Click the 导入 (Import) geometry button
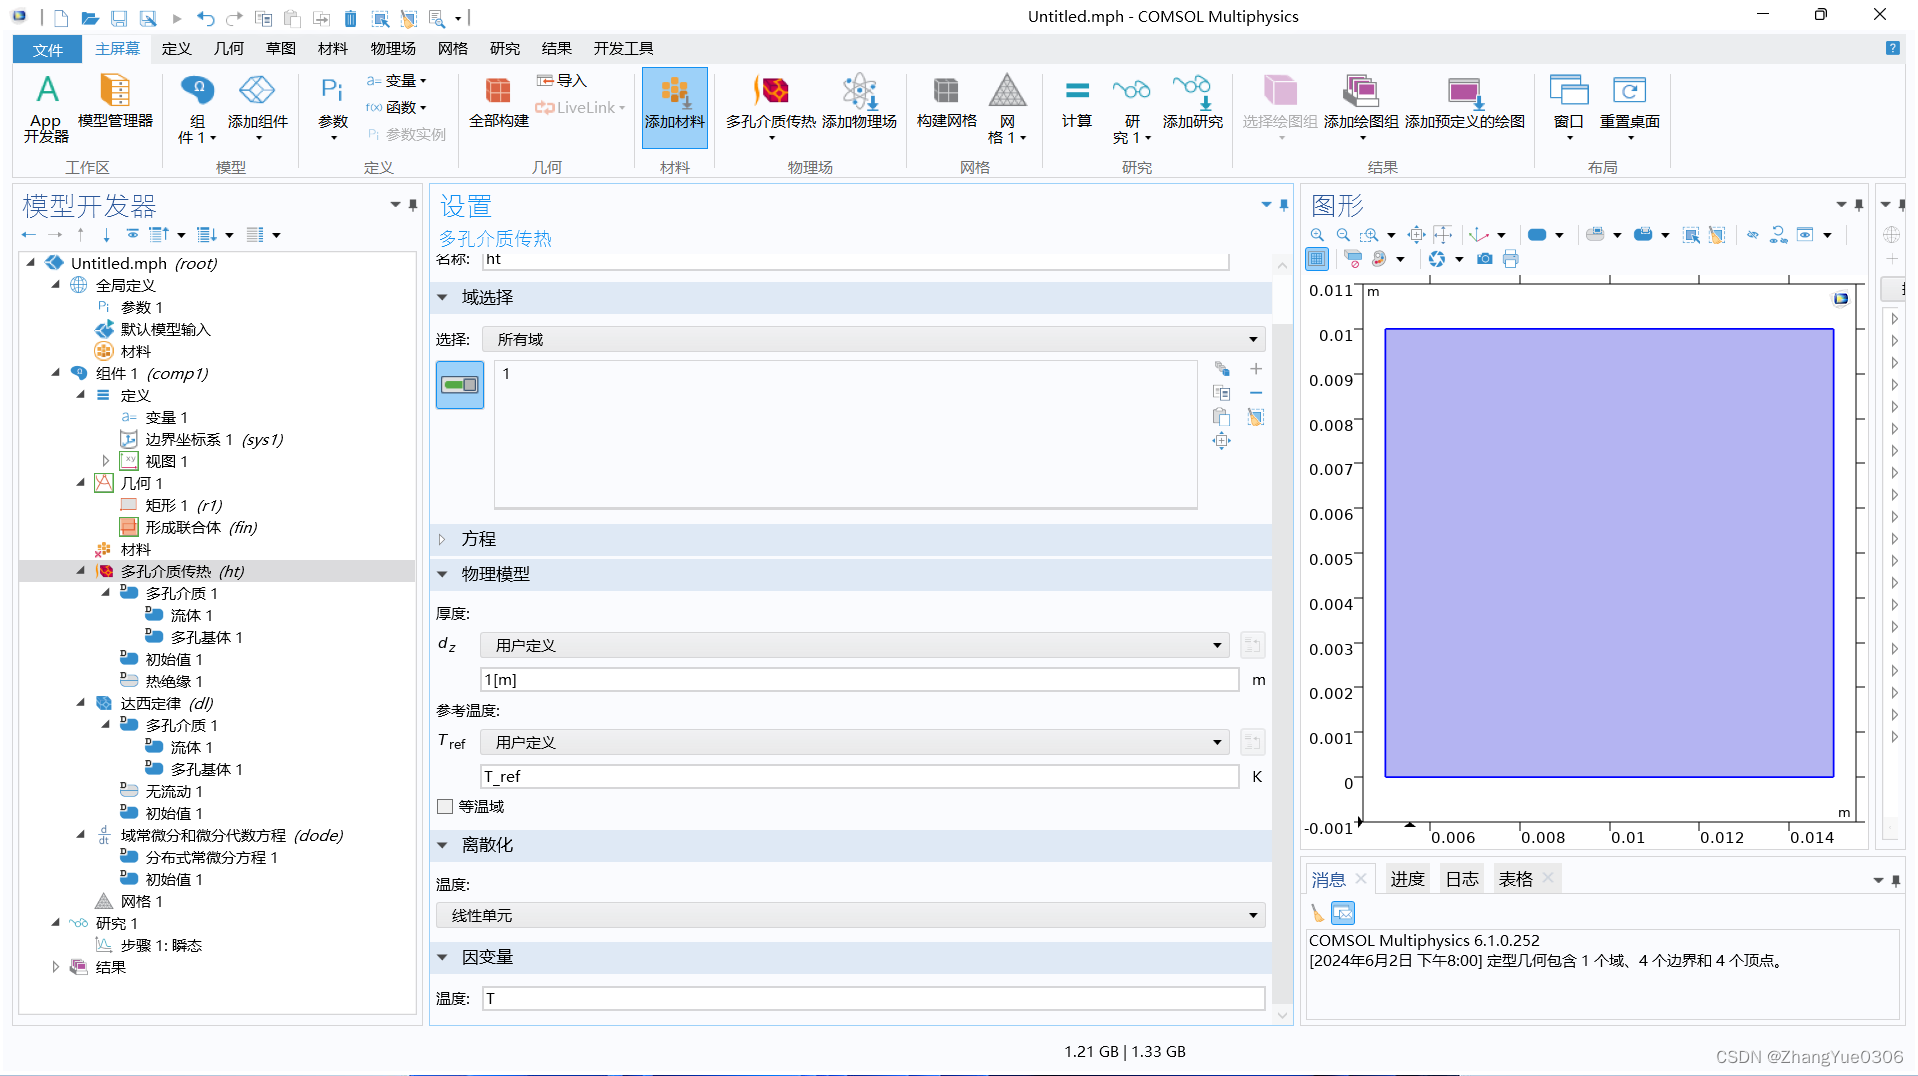 [561, 80]
